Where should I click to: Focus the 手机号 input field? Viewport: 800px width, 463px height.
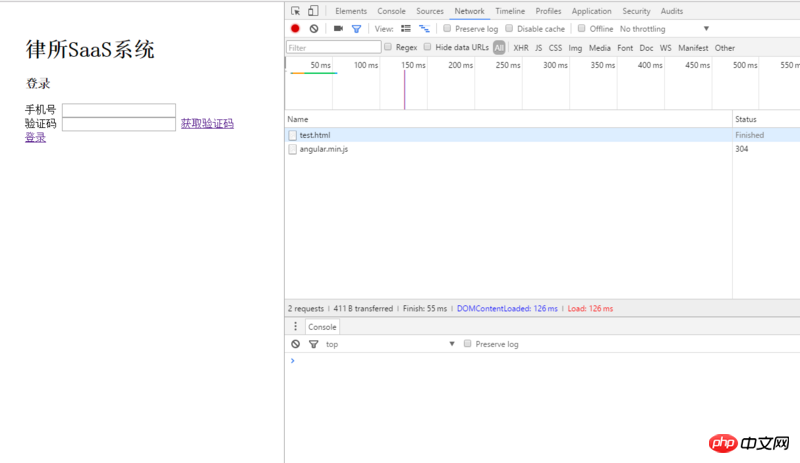(x=119, y=110)
